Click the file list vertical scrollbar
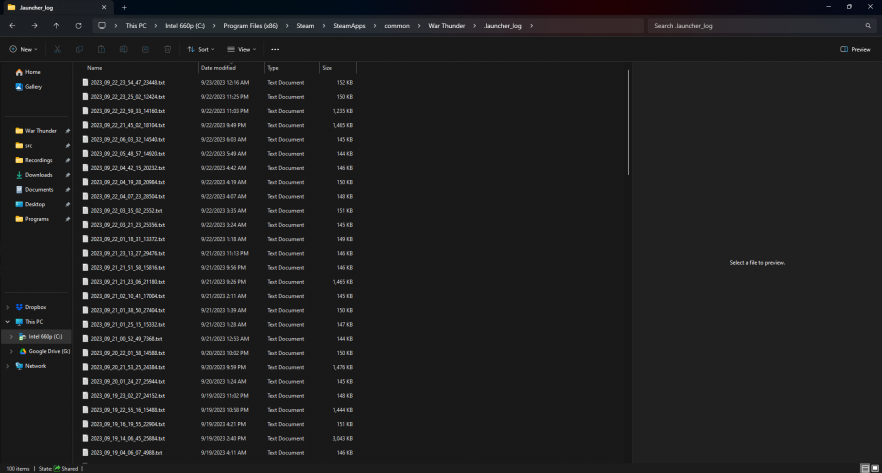 (628, 122)
